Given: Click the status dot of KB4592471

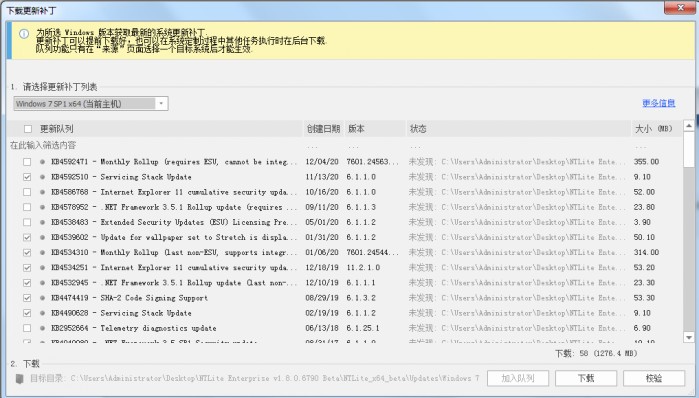Looking at the screenshot, I should (42, 162).
